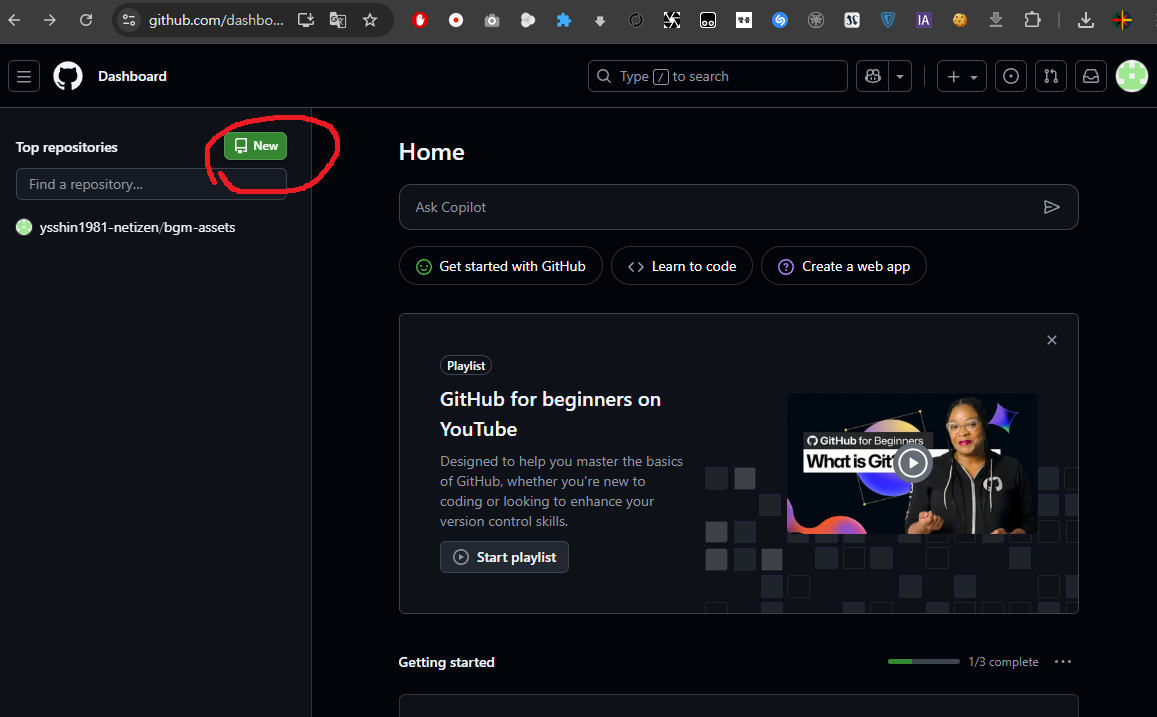Expand the Copilot dropdown arrow
Viewport: 1157px width, 717px height.
pos(900,76)
